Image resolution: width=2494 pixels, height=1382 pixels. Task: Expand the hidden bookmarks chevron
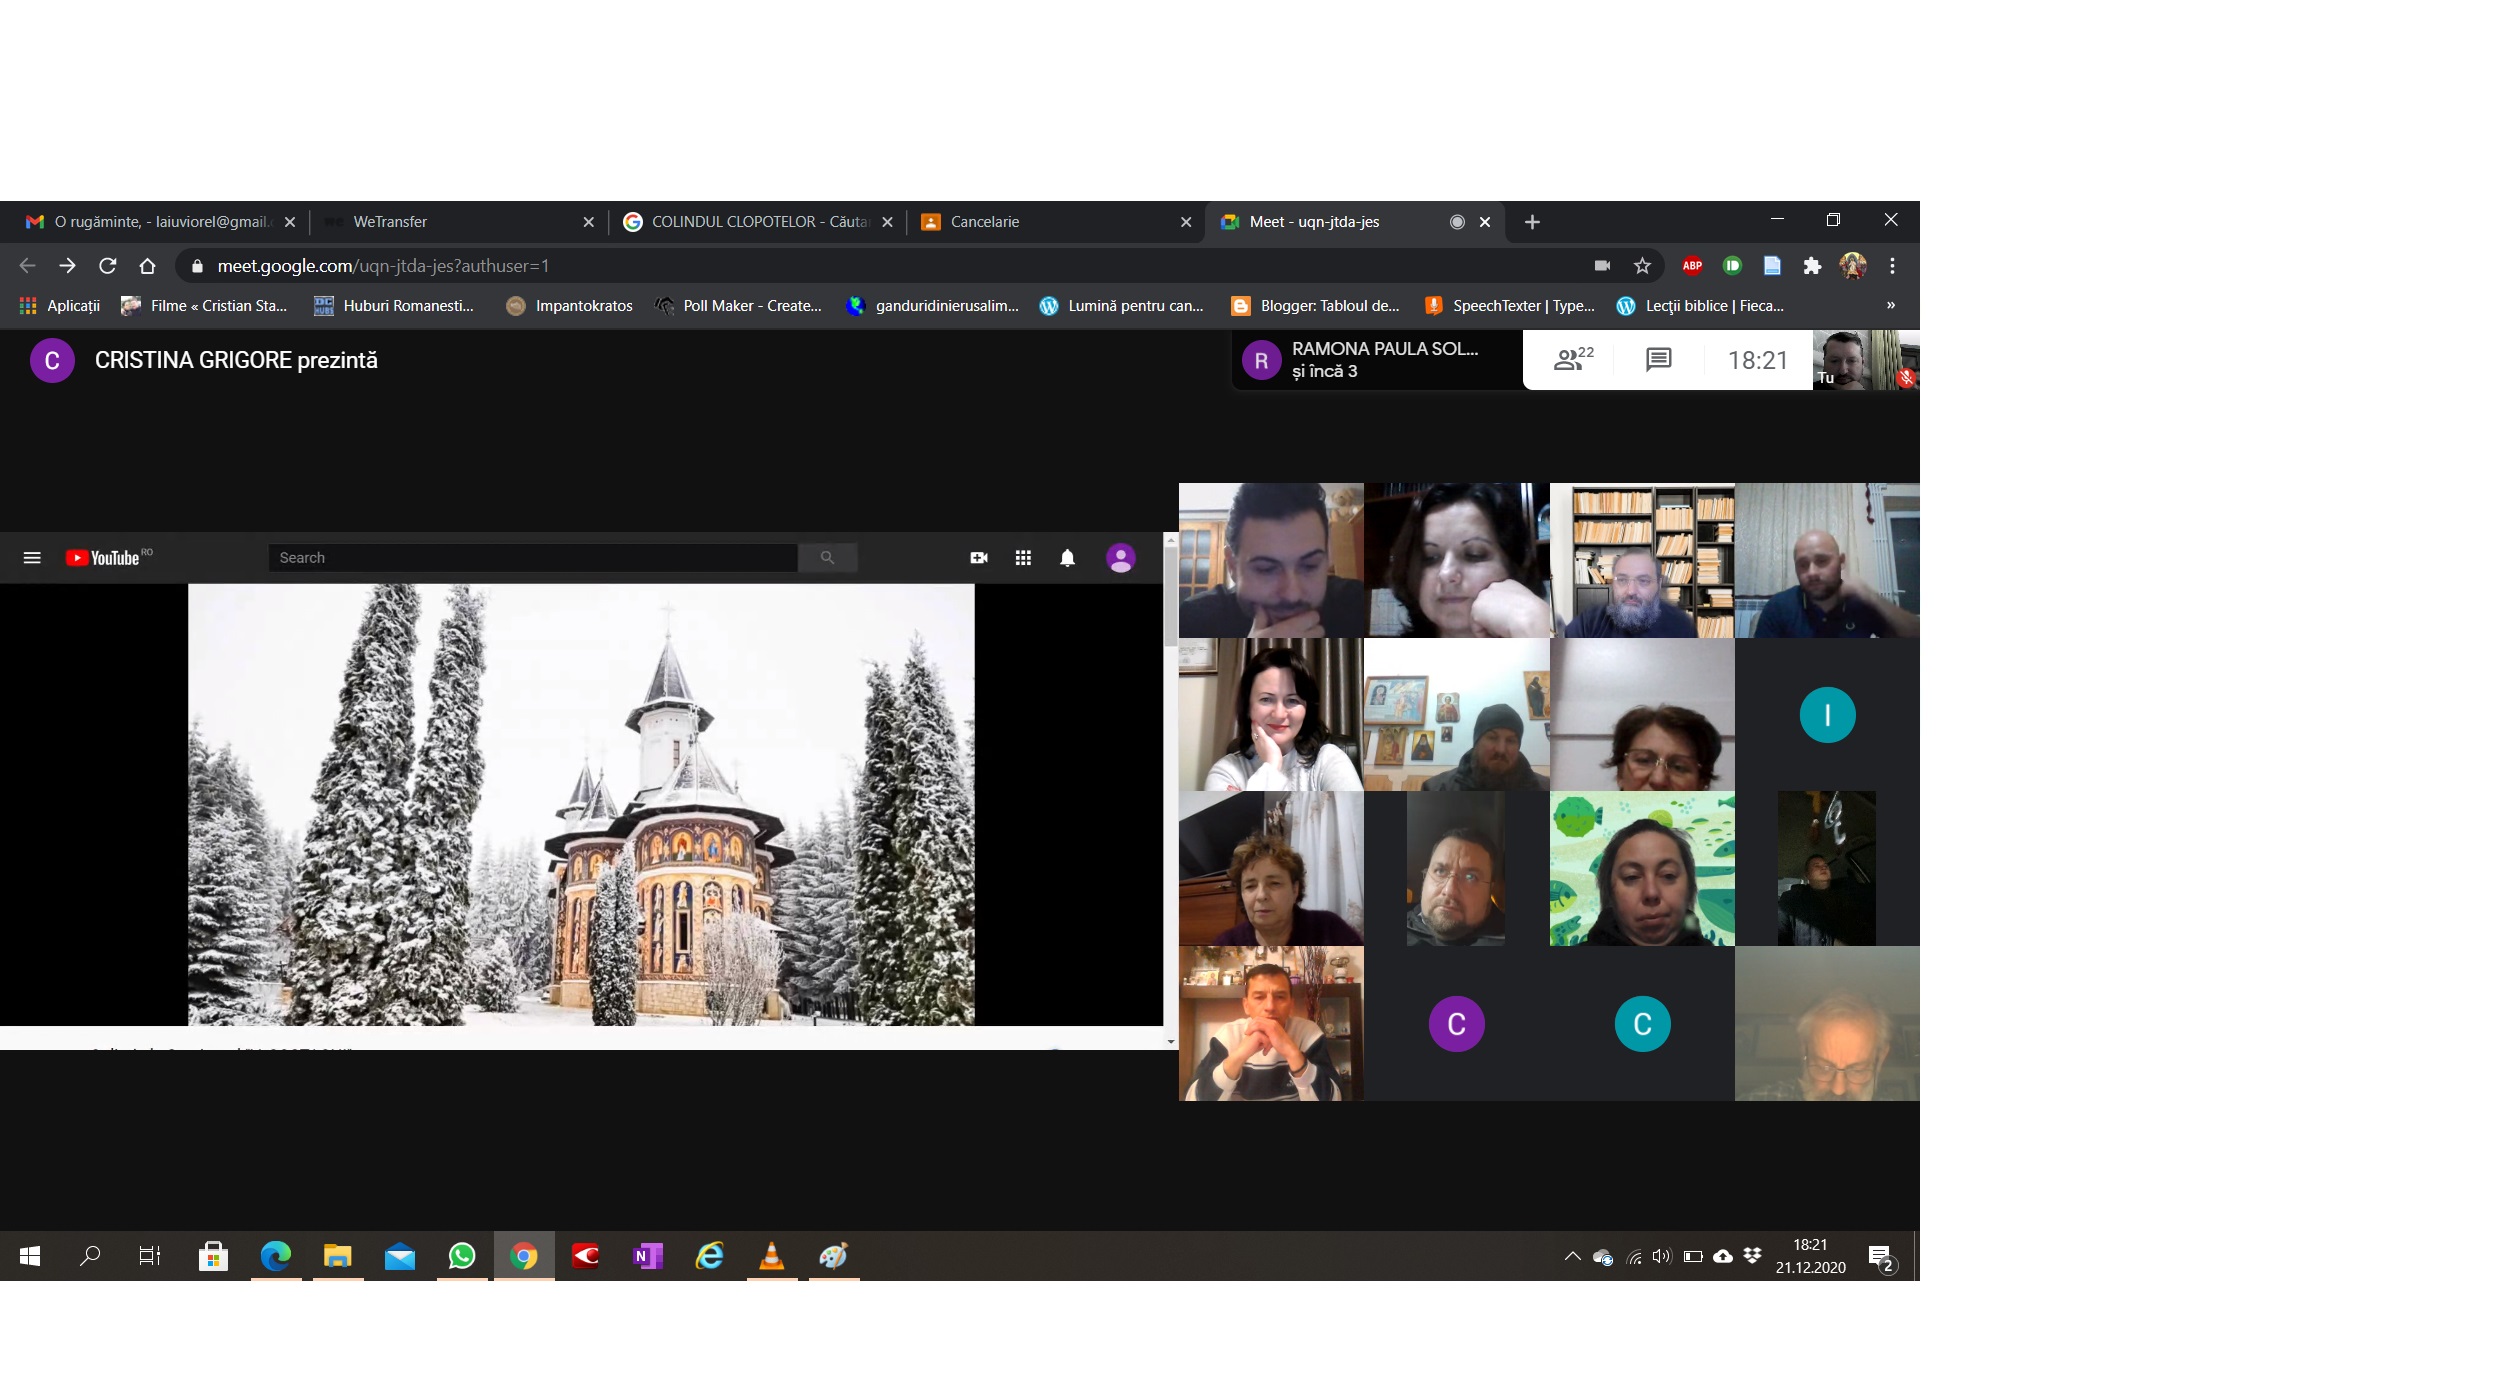pyautogui.click(x=1890, y=306)
